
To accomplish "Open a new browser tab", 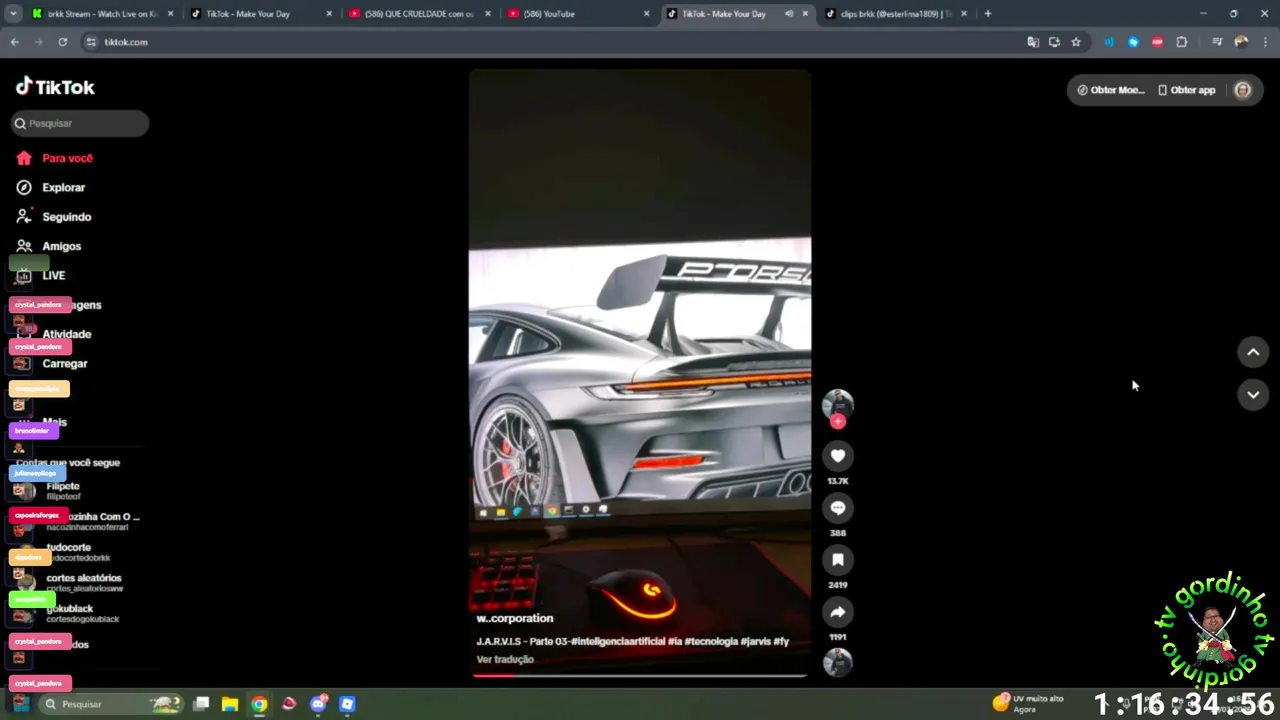I will click(x=988, y=14).
